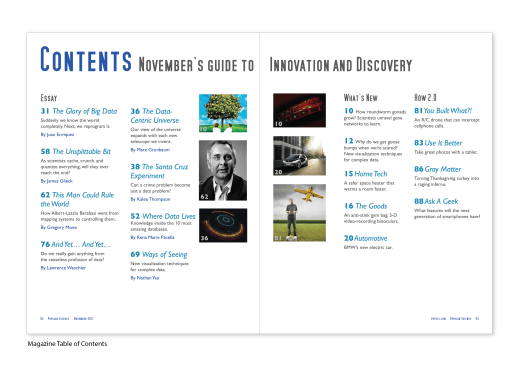Select the '12 Why do we get goose bumps' entry
Image resolution: width=518 pixels, height=374 pixels.
coord(373,150)
